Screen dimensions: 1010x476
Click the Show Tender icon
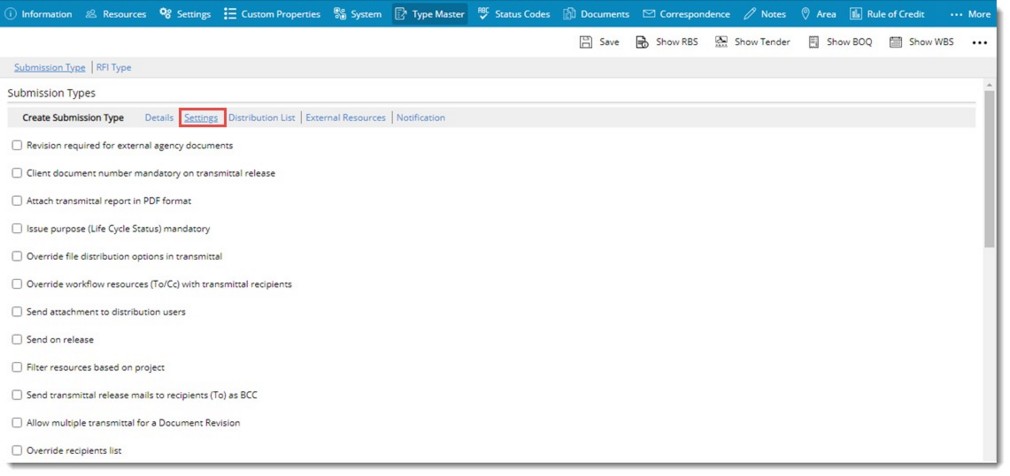[721, 42]
